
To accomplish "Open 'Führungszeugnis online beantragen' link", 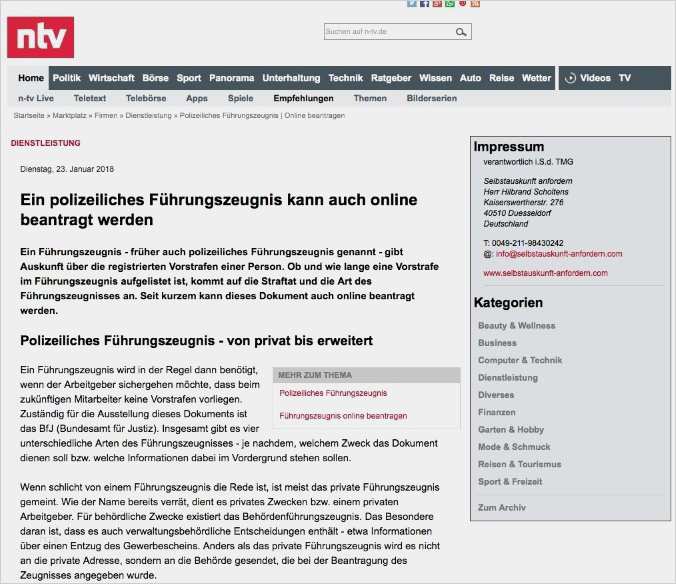I will tap(343, 415).
